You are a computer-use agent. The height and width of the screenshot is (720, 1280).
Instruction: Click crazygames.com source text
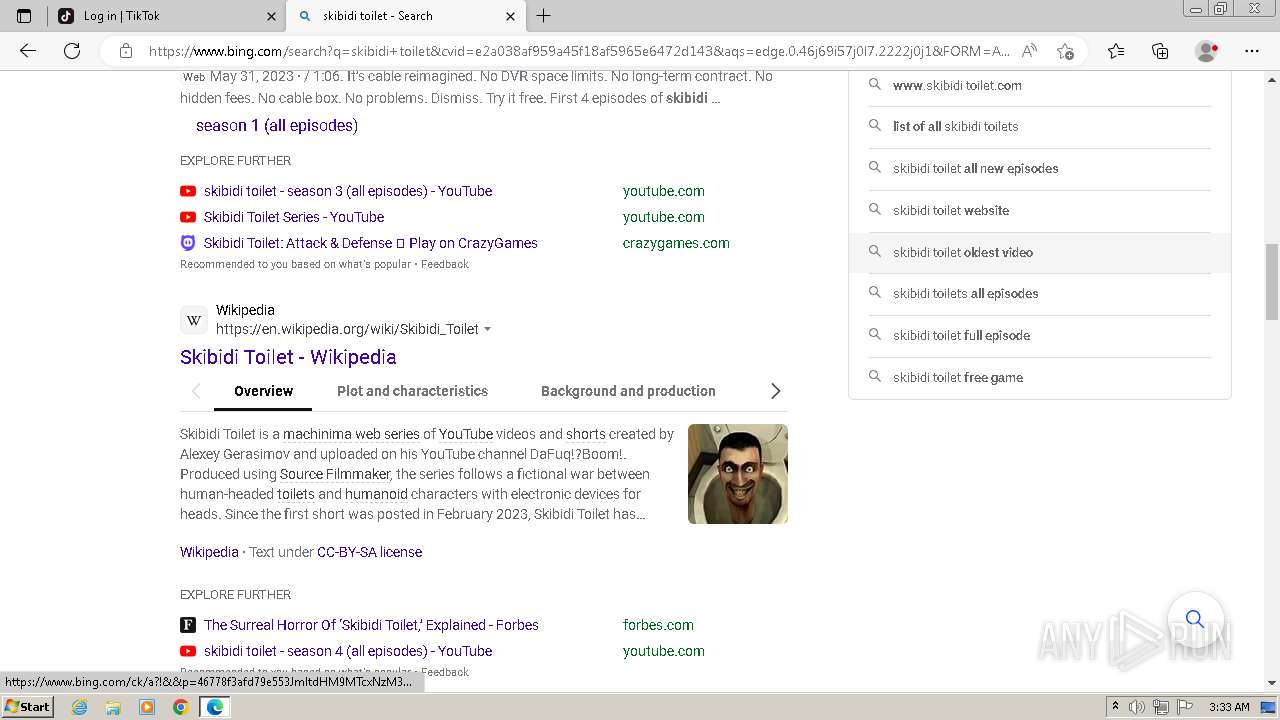pyautogui.click(x=676, y=243)
